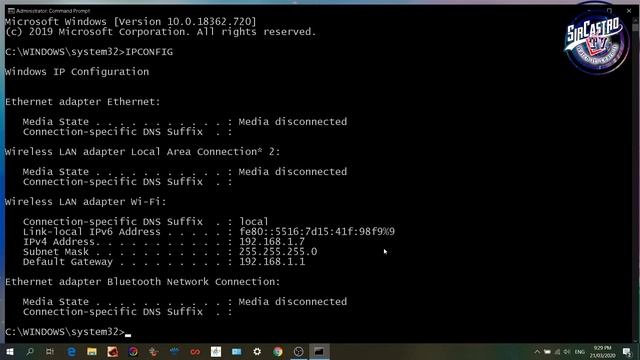The height and width of the screenshot is (360, 640).
Task: Click the battery icon in system tray
Action: pos(547,352)
